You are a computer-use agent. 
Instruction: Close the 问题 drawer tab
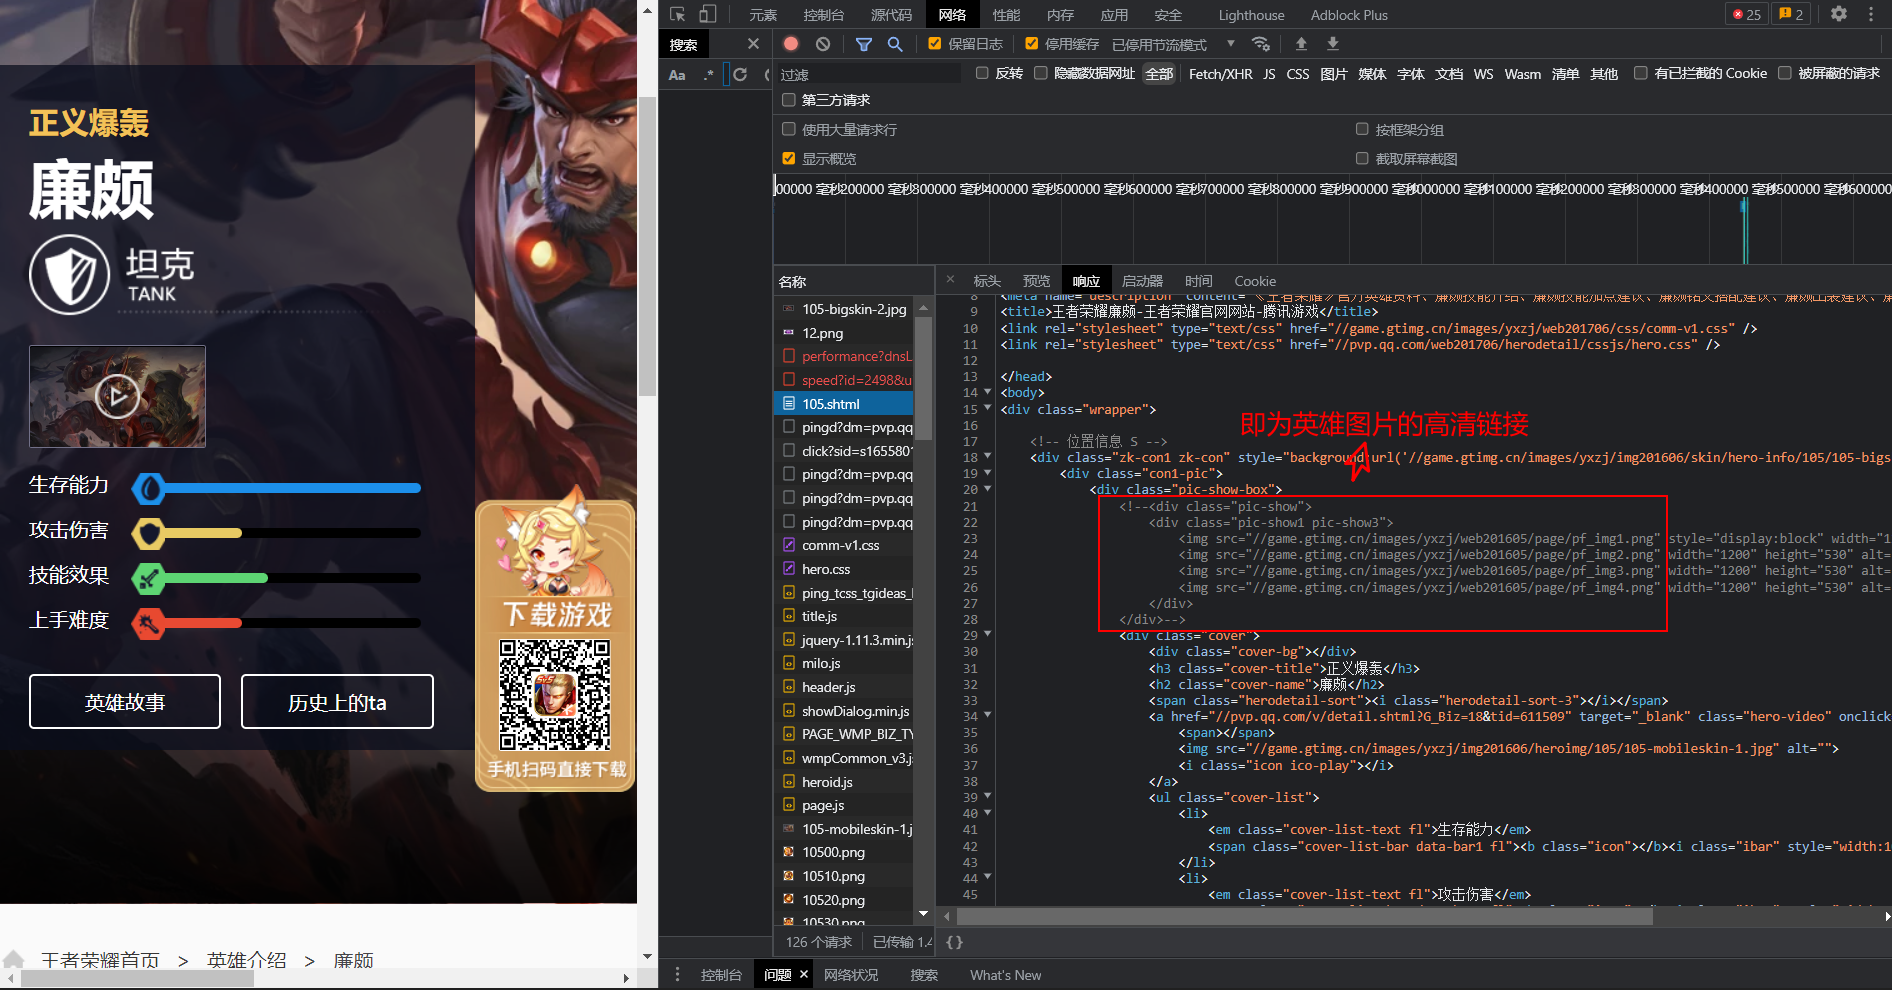(x=803, y=974)
